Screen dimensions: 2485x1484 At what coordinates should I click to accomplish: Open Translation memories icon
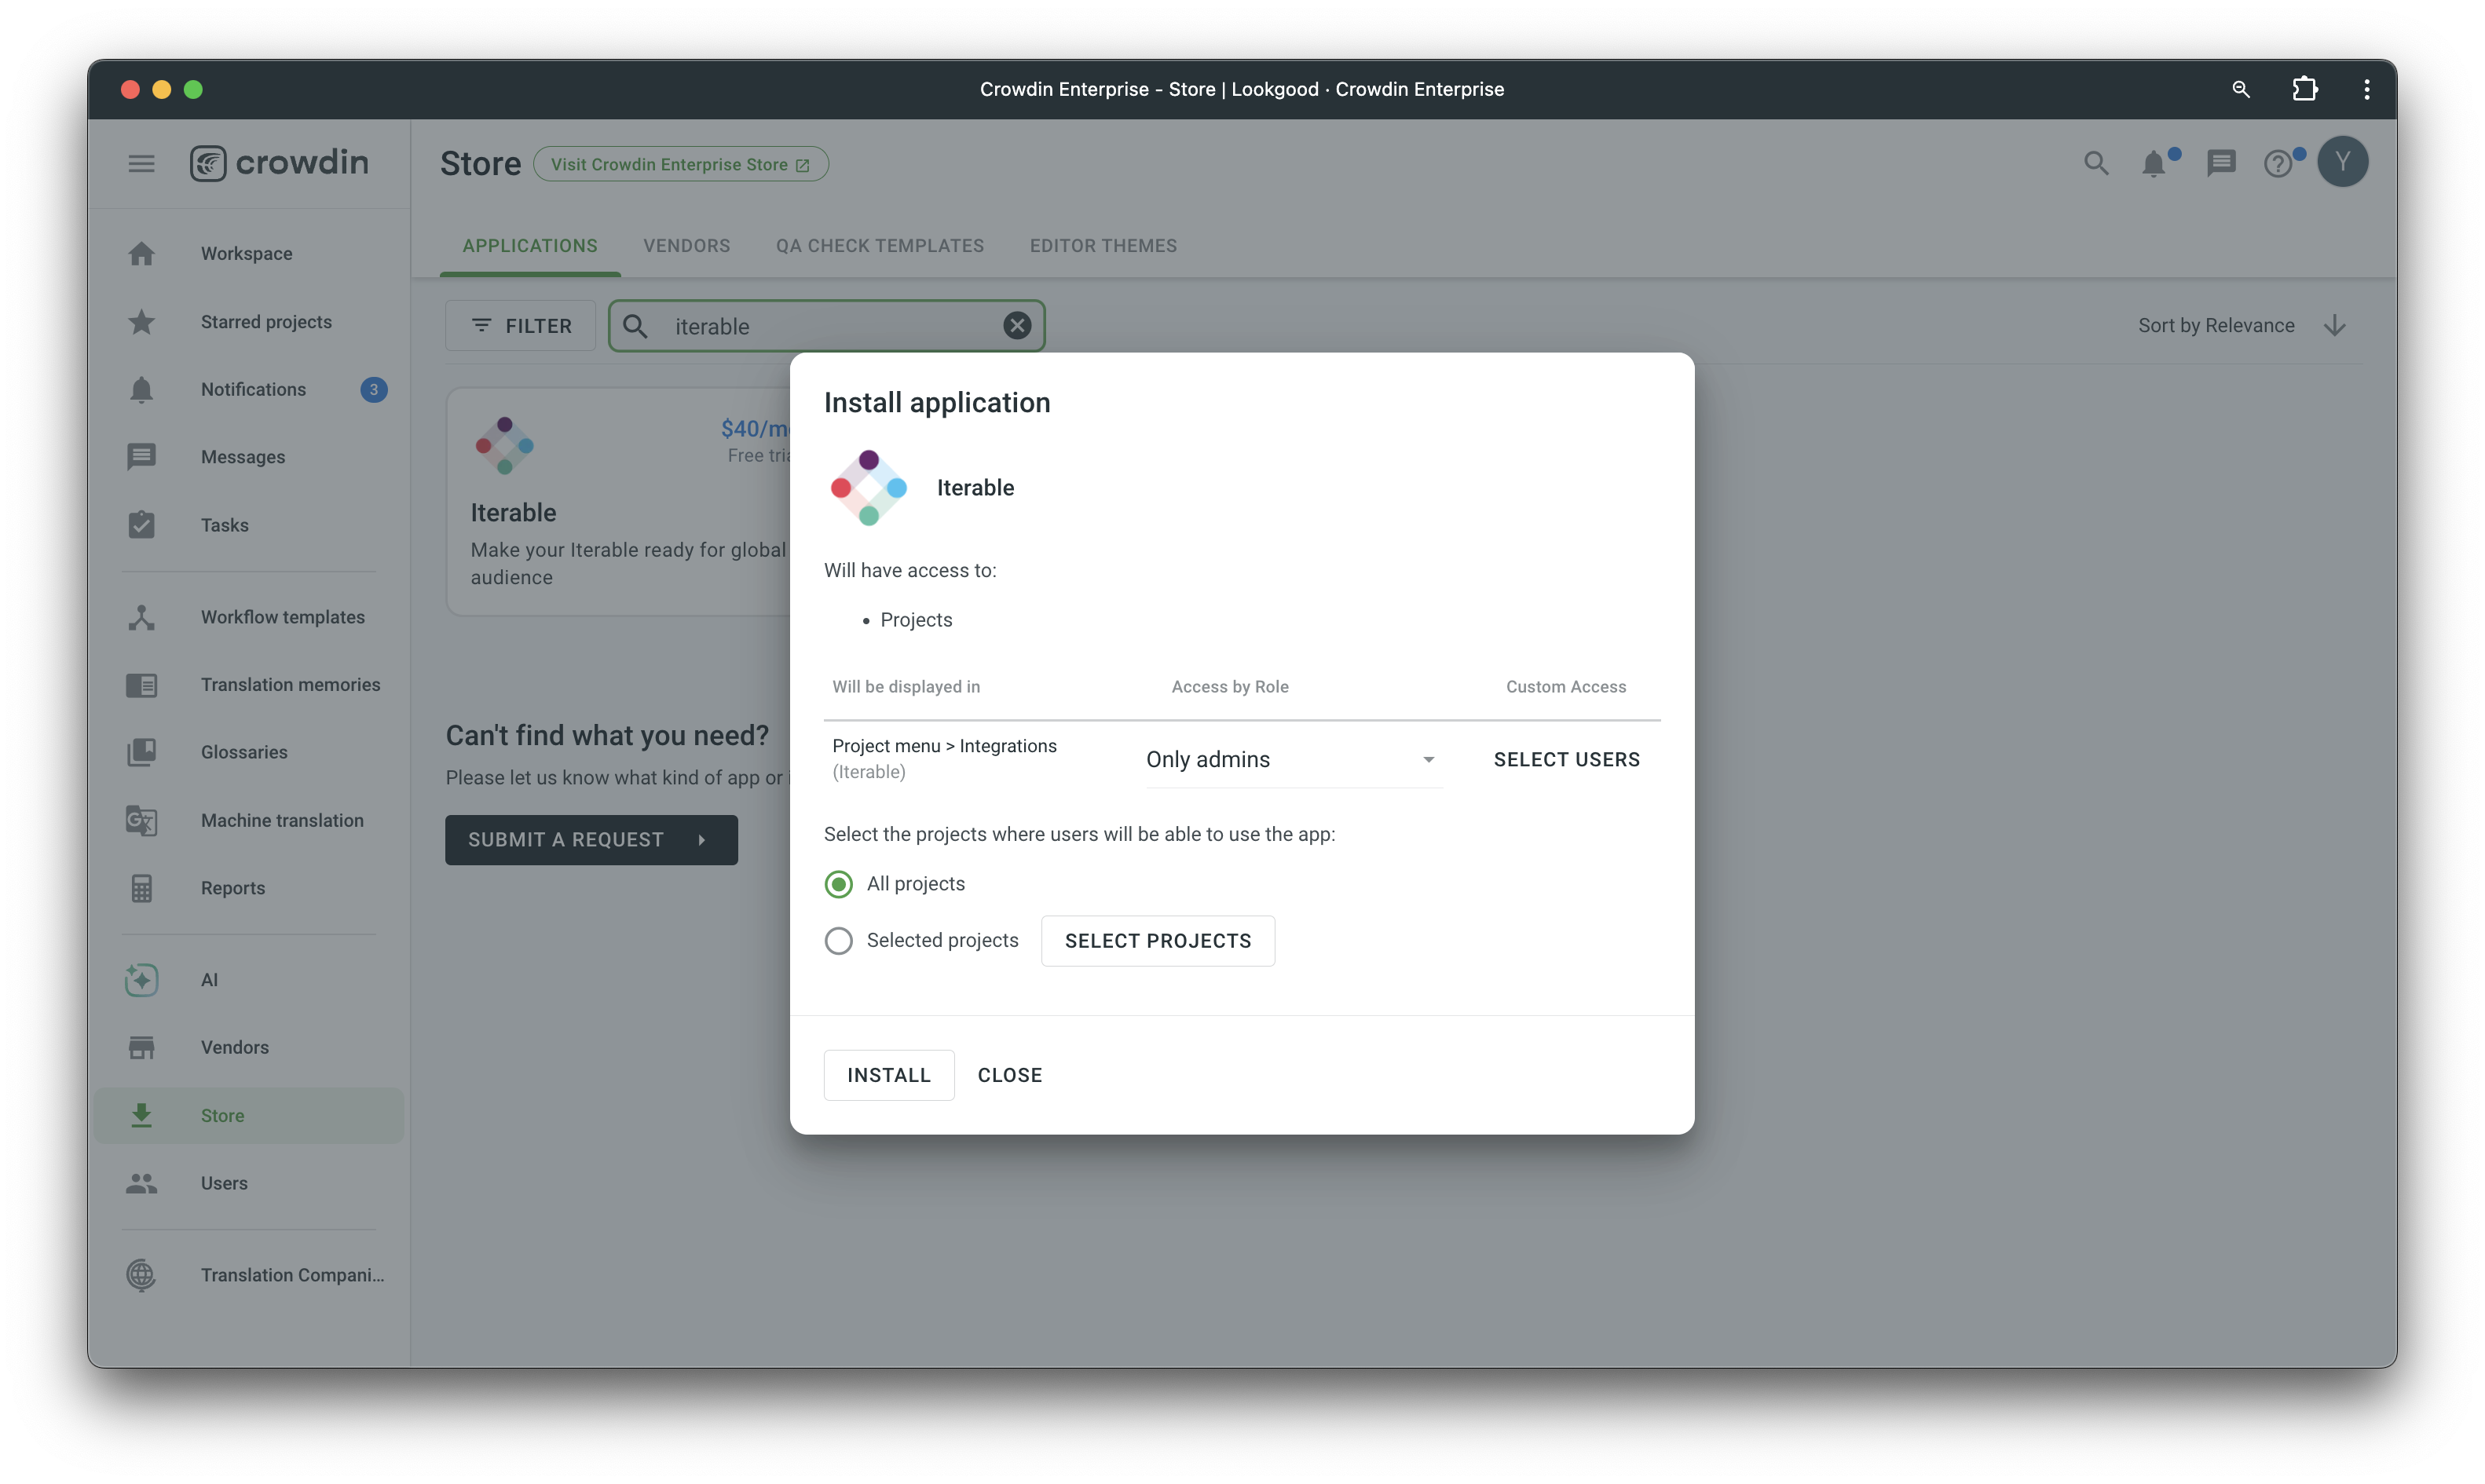141,685
